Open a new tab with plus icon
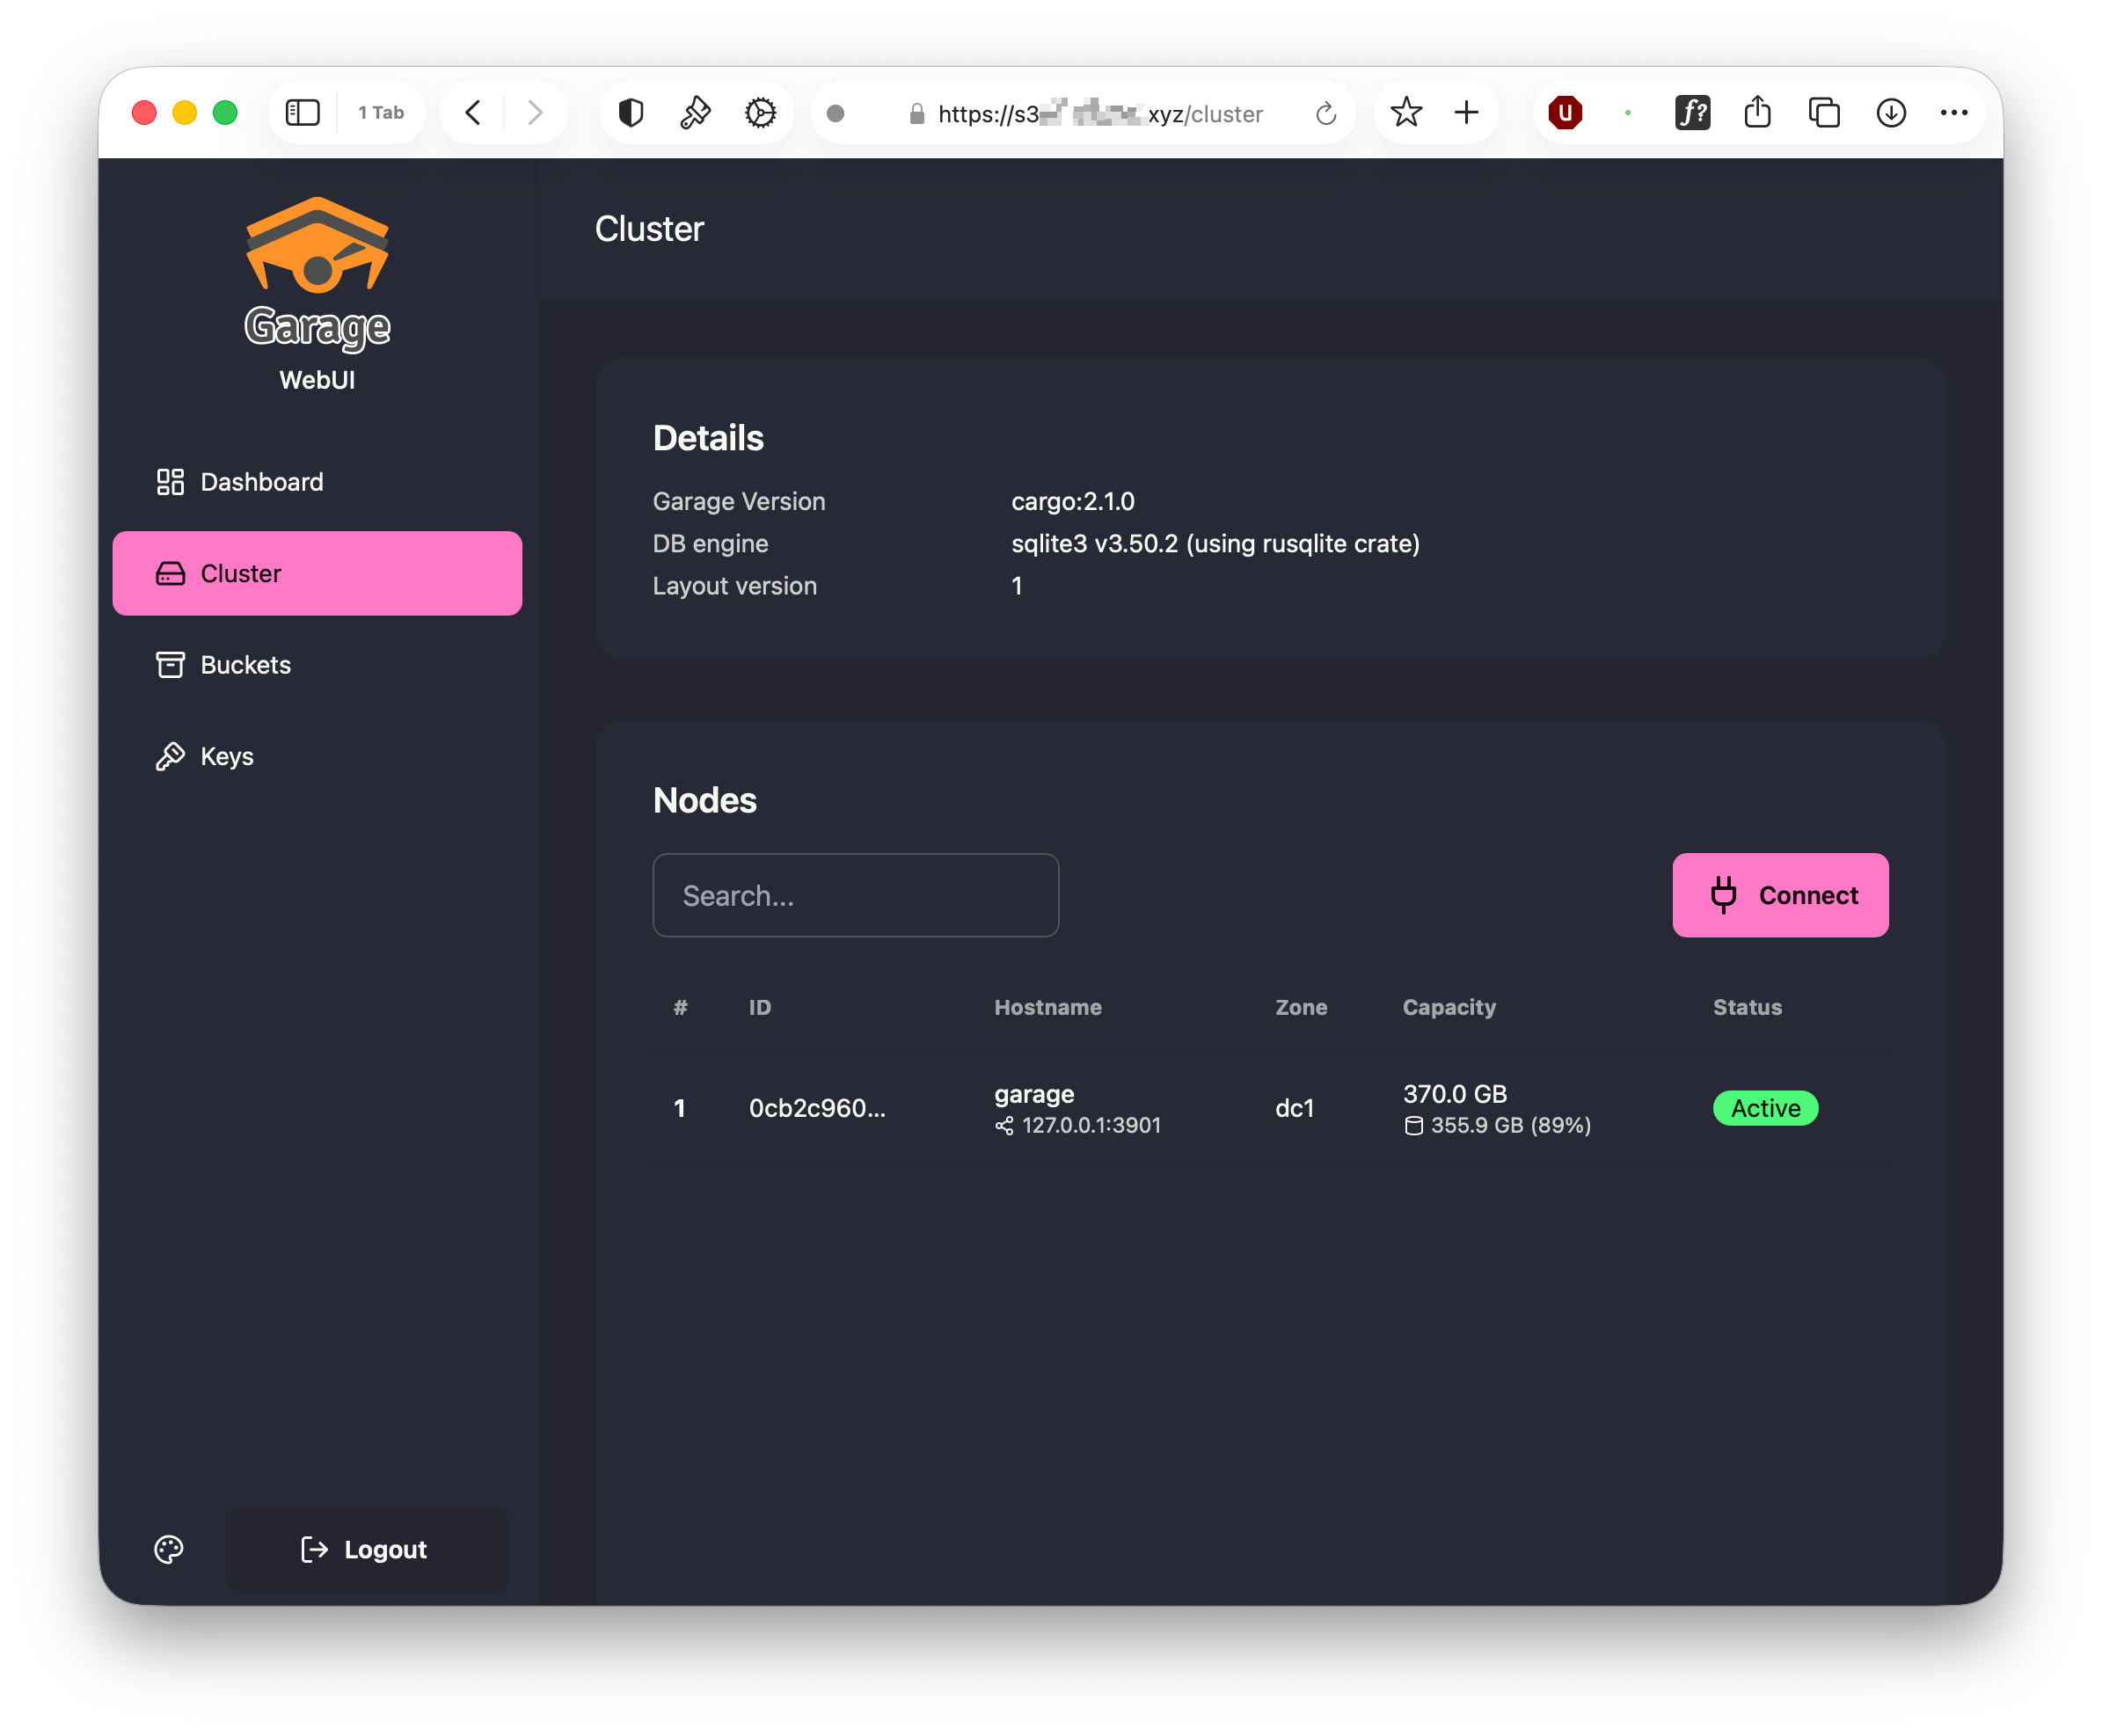This screenshot has width=2102, height=1736. click(x=1466, y=112)
